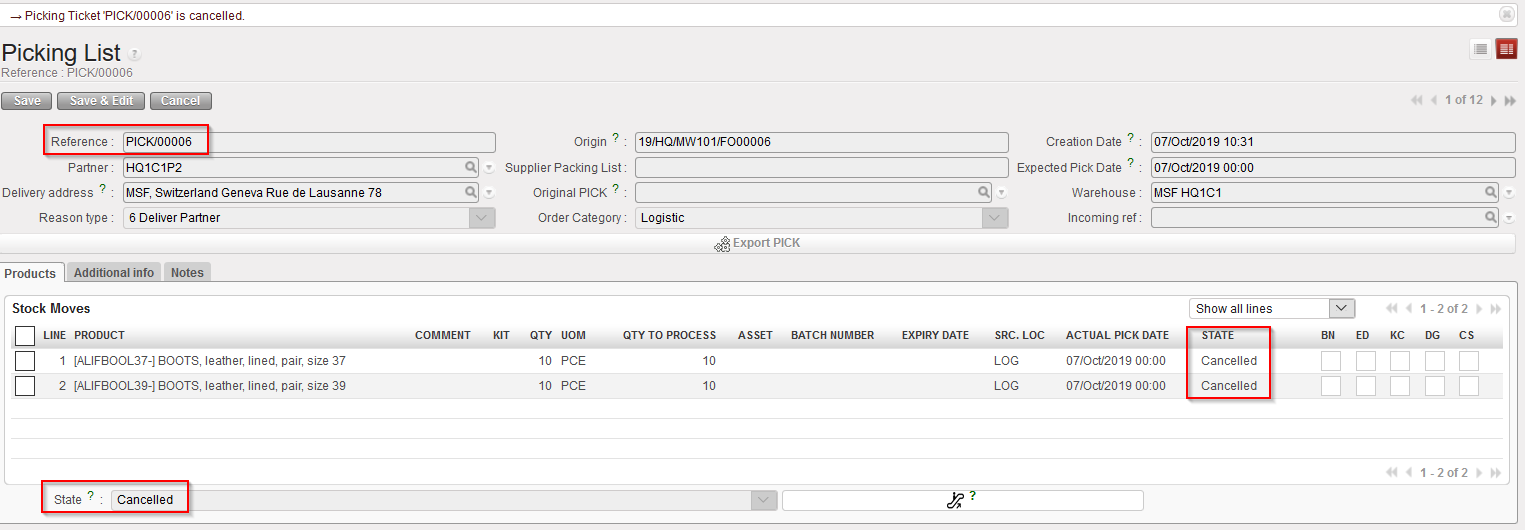Go to next record arrow

(x=1494, y=100)
